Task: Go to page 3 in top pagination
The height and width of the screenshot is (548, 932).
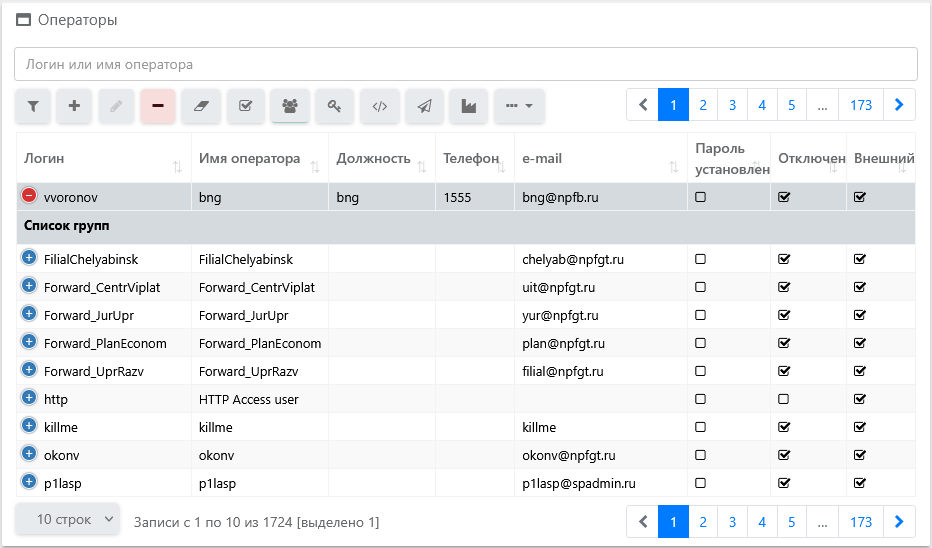Action: 732,105
